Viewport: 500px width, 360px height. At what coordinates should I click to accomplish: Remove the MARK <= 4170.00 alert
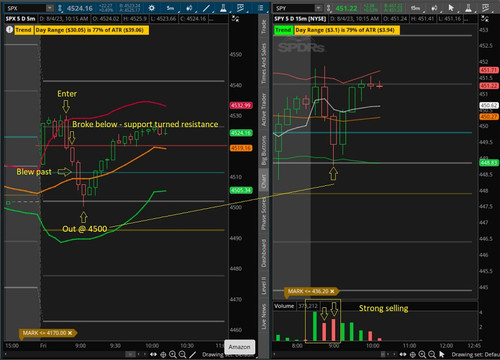pyautogui.click(x=70, y=333)
